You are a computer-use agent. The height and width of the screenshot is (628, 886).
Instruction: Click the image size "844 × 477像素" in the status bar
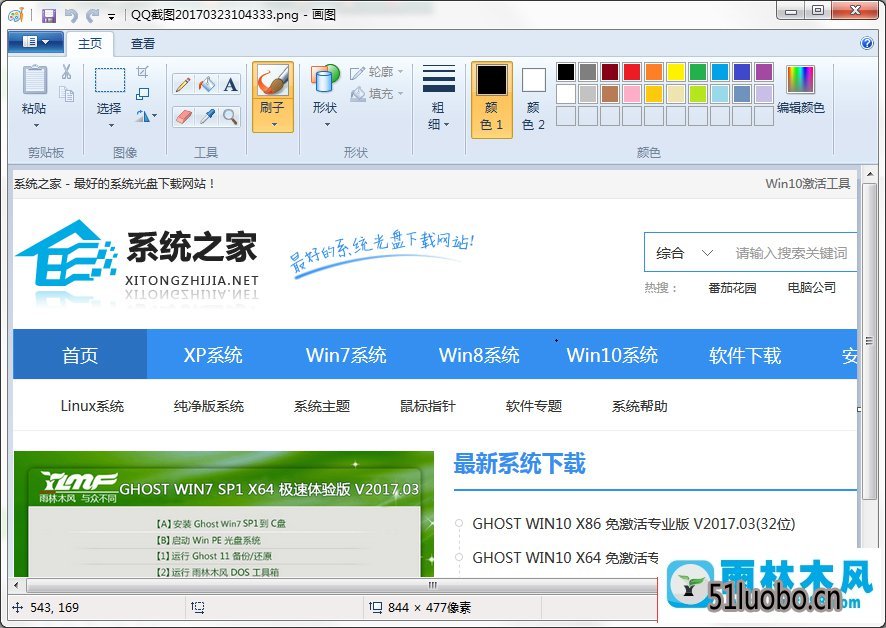(429, 608)
